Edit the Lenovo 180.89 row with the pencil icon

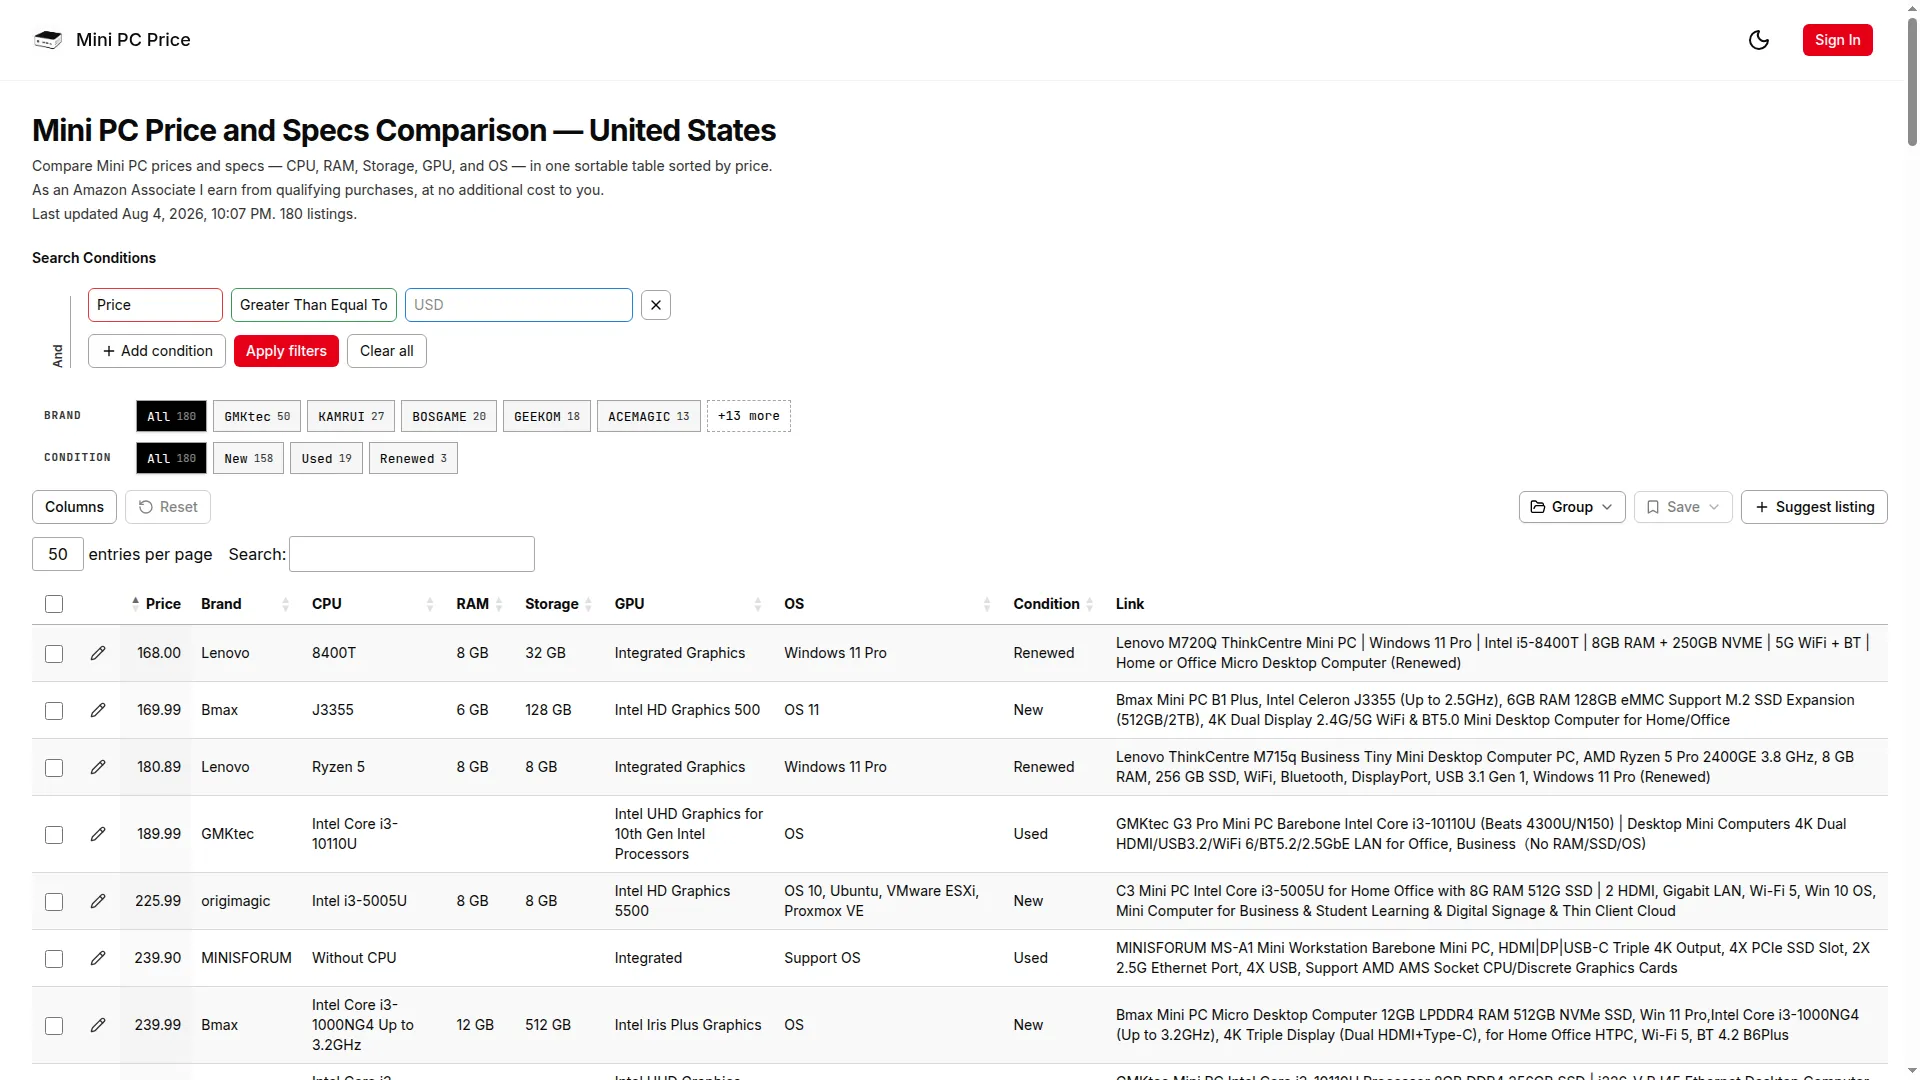point(98,767)
